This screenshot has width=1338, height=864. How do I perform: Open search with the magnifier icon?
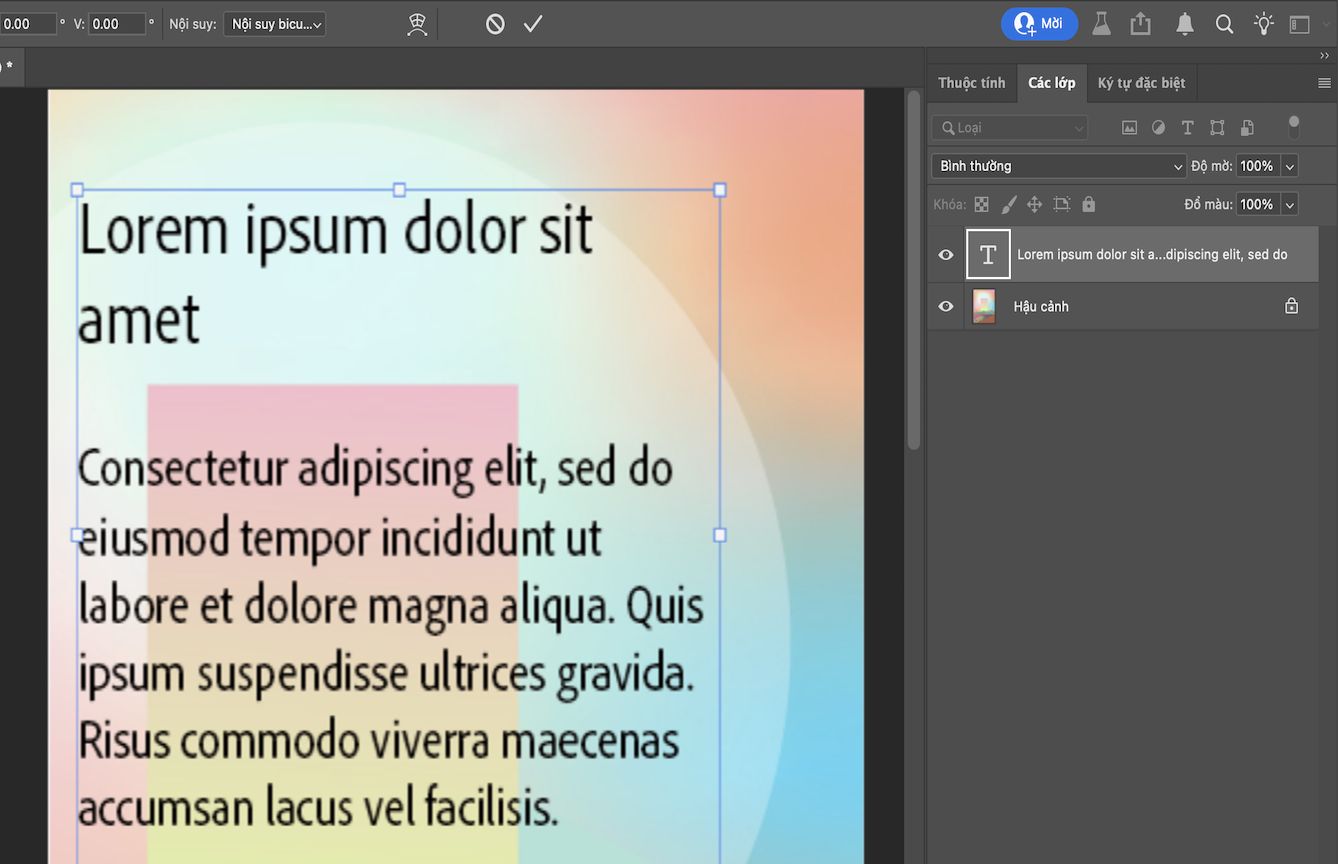1224,23
